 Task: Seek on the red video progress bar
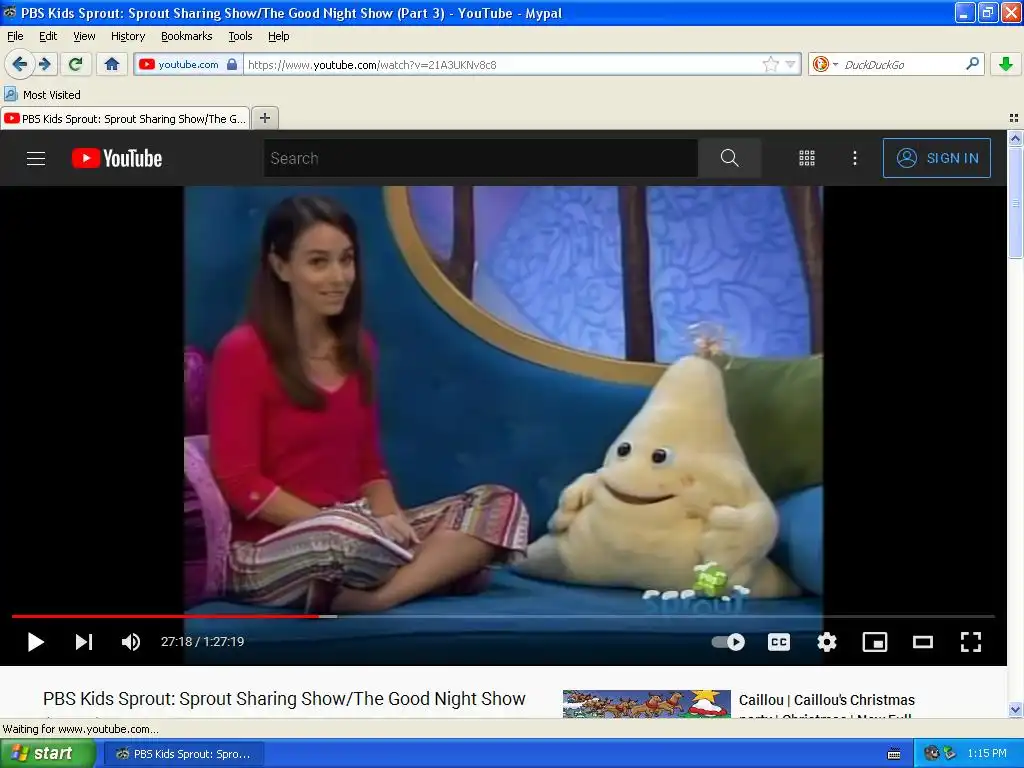coord(503,616)
